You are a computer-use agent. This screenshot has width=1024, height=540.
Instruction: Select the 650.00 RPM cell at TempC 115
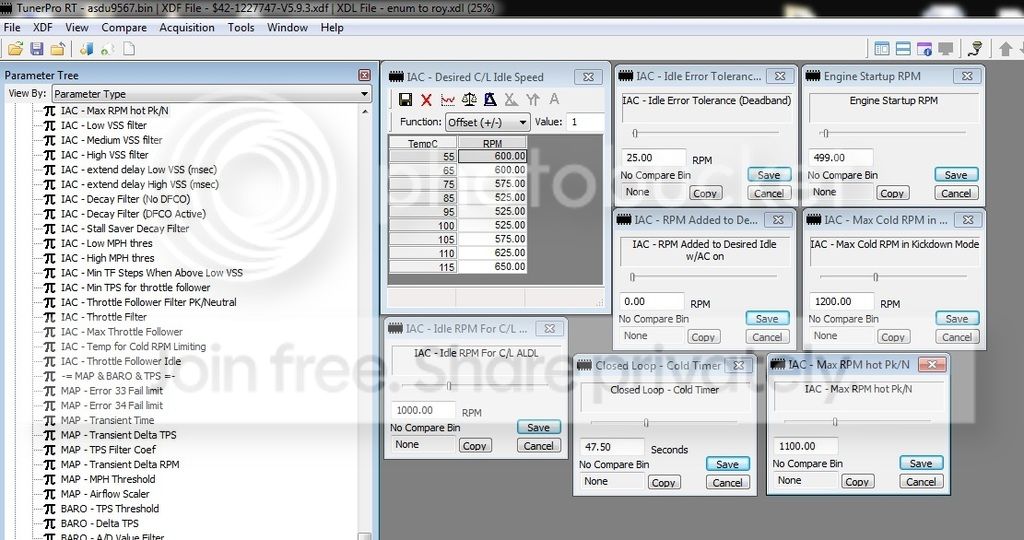(x=492, y=266)
